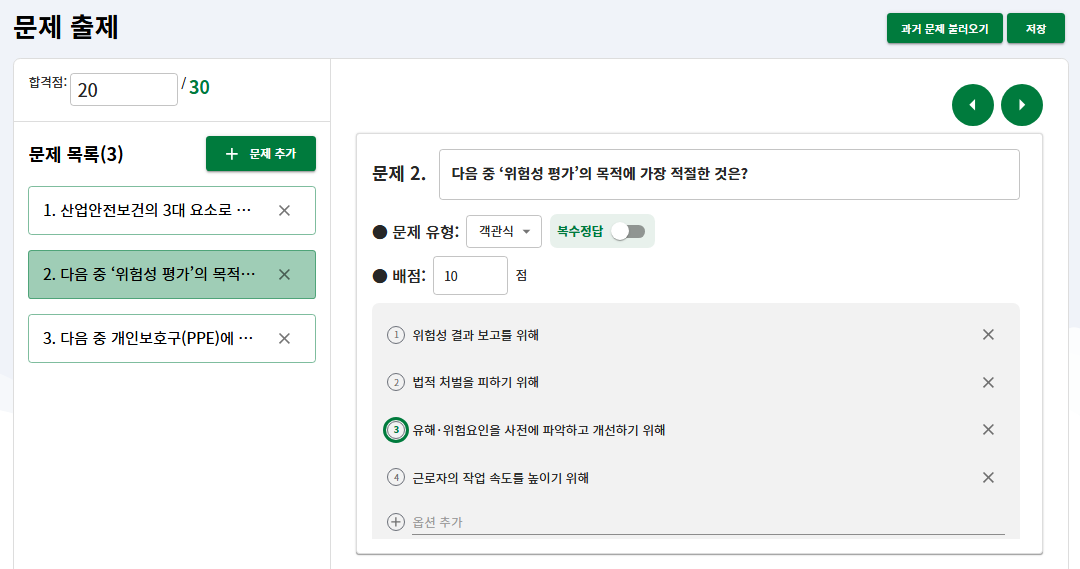
Task: Toggle the 복수정답 switch
Action: 629,231
